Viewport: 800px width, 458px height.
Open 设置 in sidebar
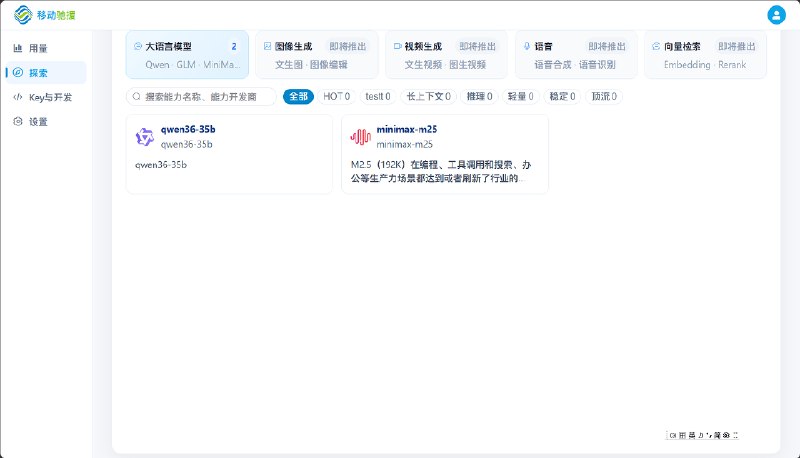point(46,121)
